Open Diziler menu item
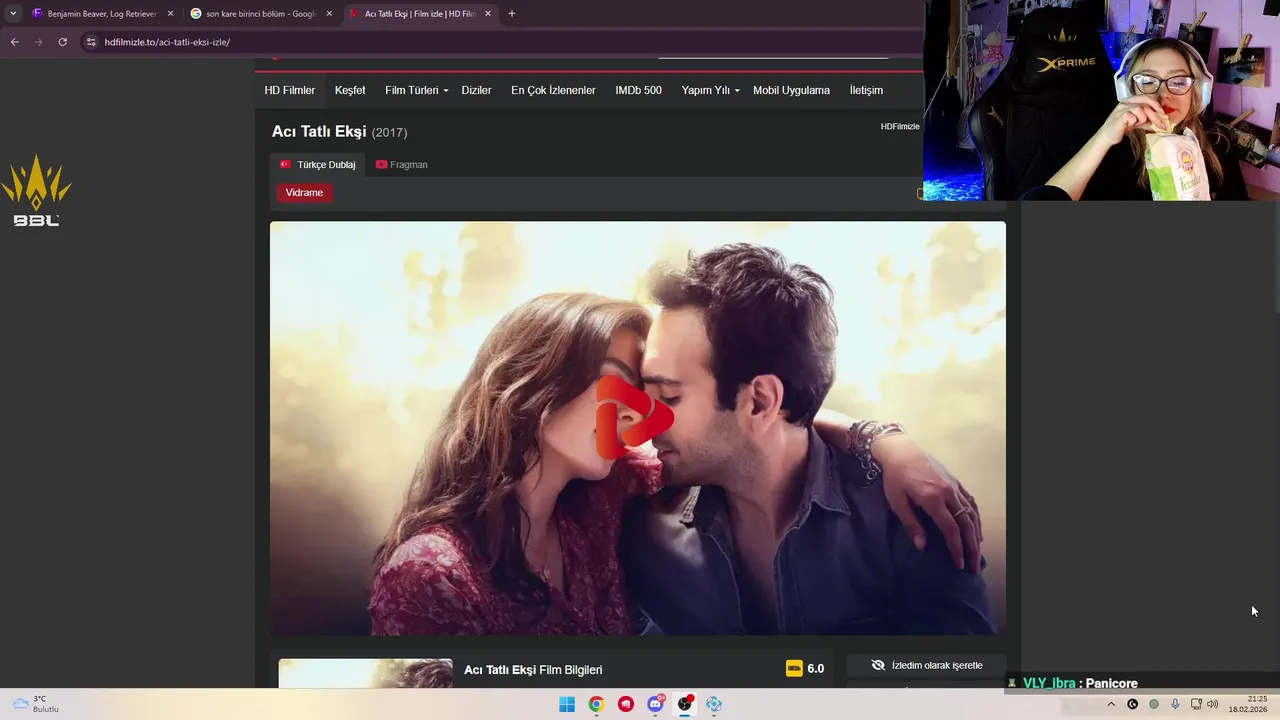1280x720 pixels. (x=476, y=90)
